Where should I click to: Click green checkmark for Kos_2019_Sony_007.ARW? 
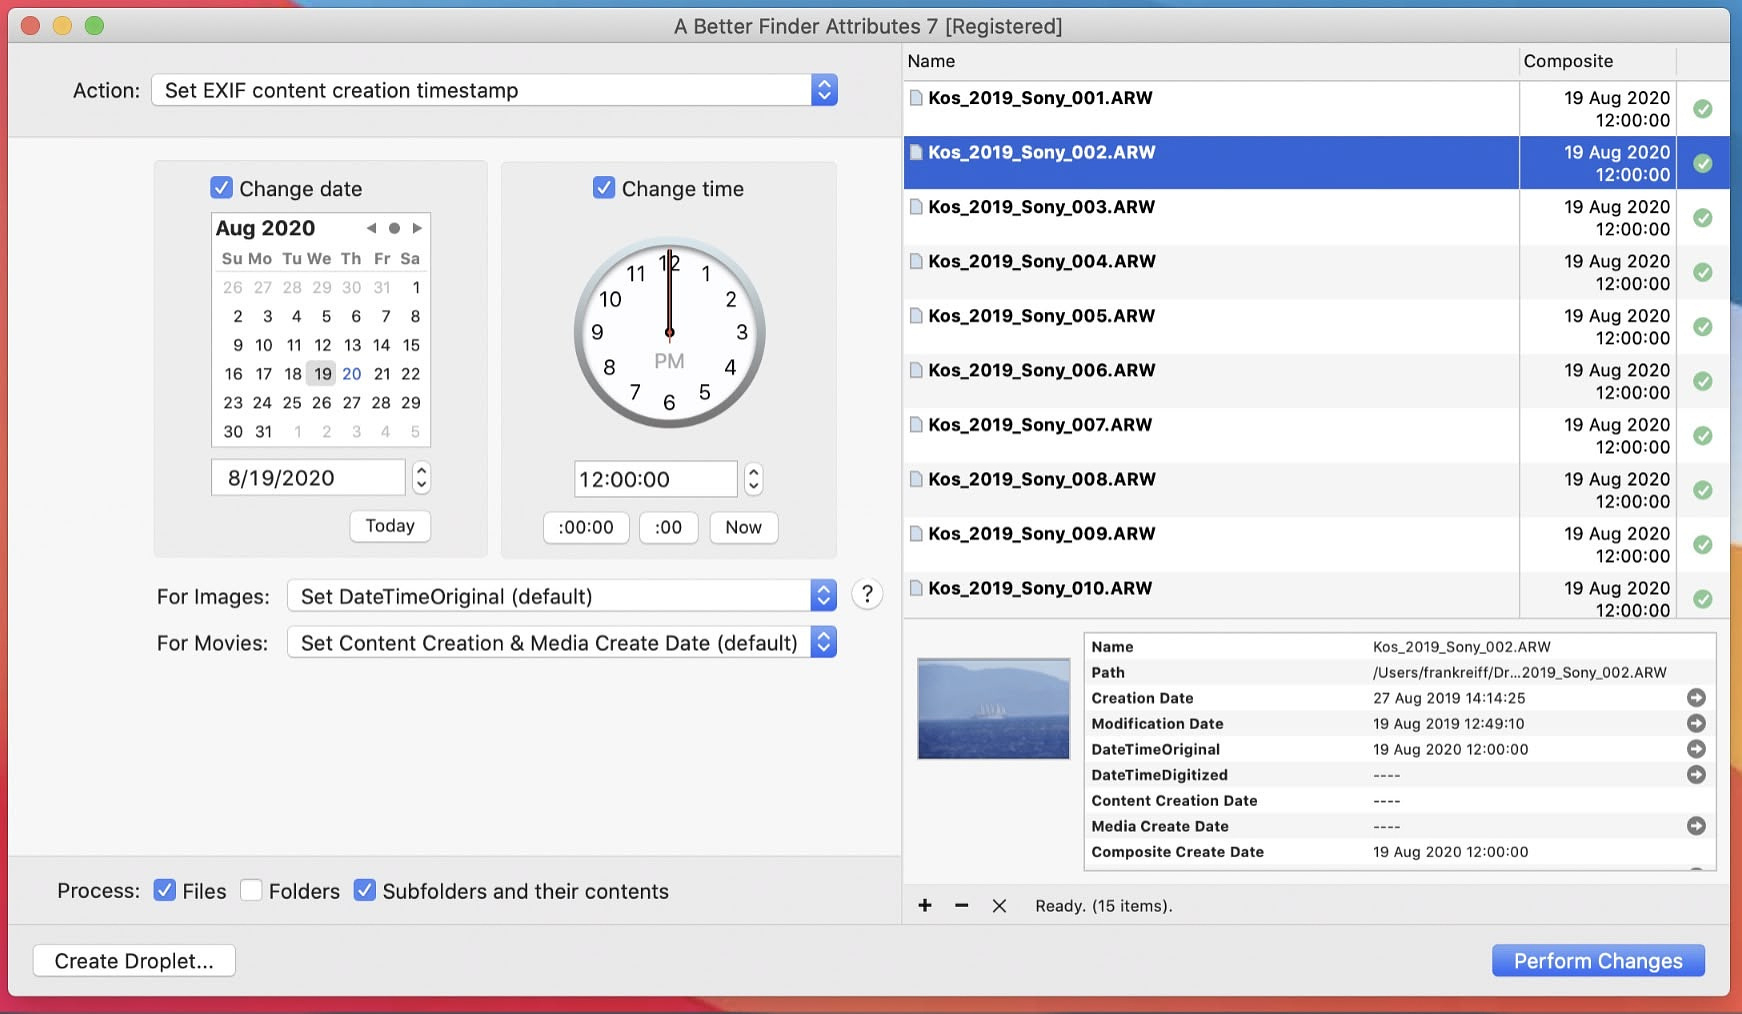[x=1703, y=436]
